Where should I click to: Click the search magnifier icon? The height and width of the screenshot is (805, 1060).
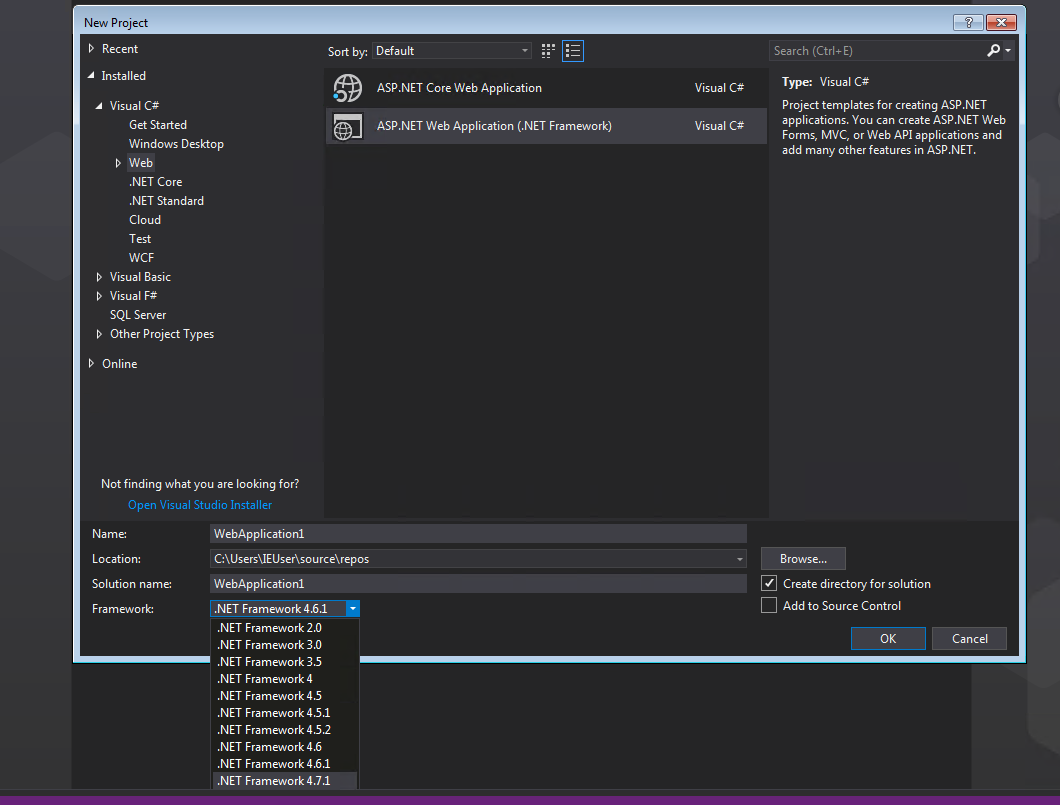pyautogui.click(x=993, y=51)
